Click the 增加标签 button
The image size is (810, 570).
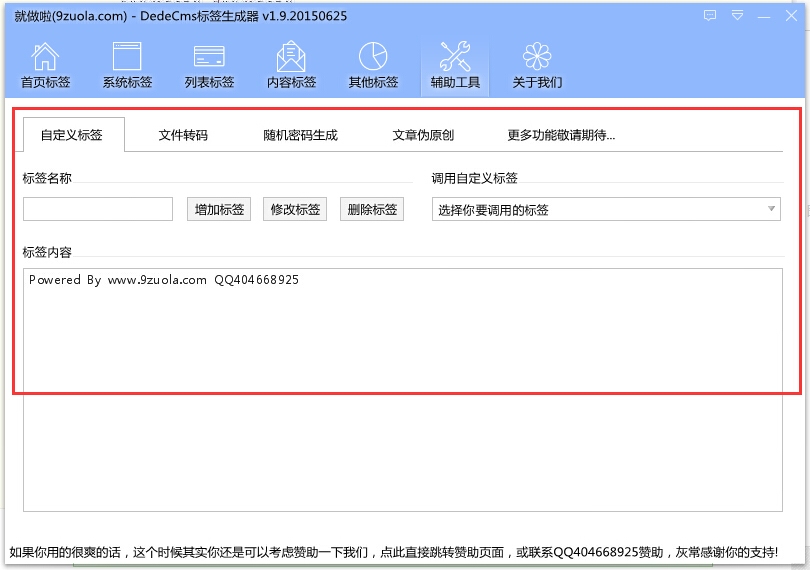[219, 209]
